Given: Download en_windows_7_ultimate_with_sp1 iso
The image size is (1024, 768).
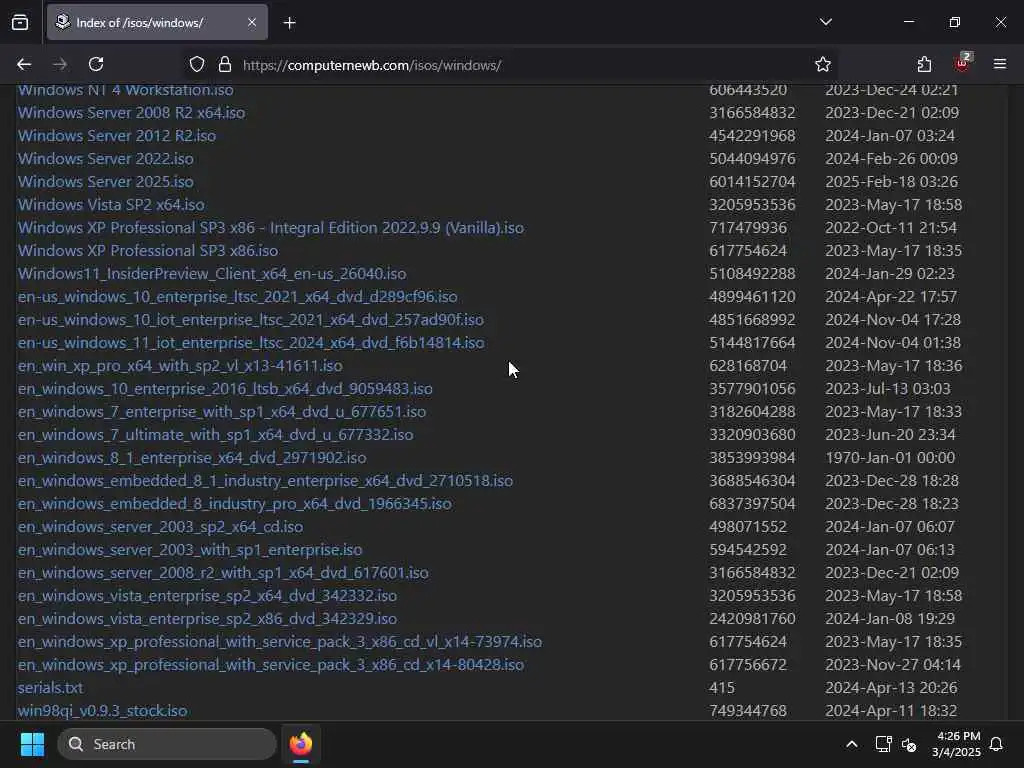Looking at the screenshot, I should pos(215,434).
